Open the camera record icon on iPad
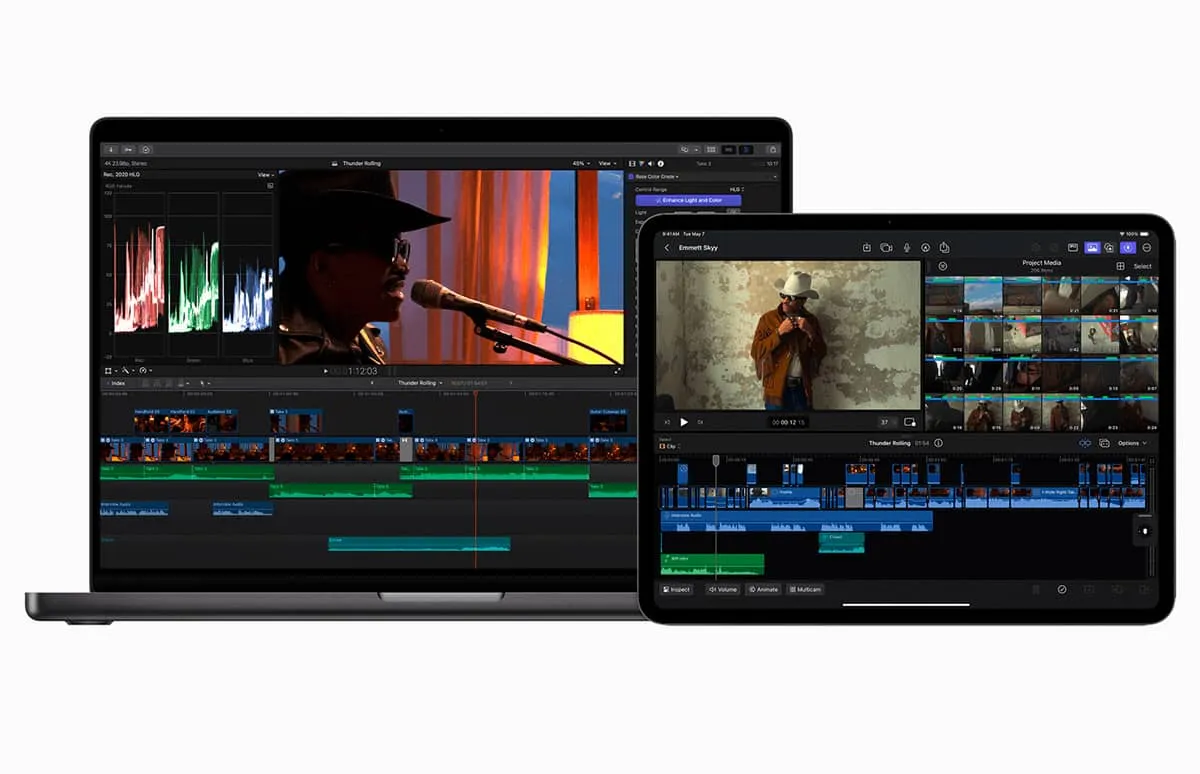 tap(886, 248)
